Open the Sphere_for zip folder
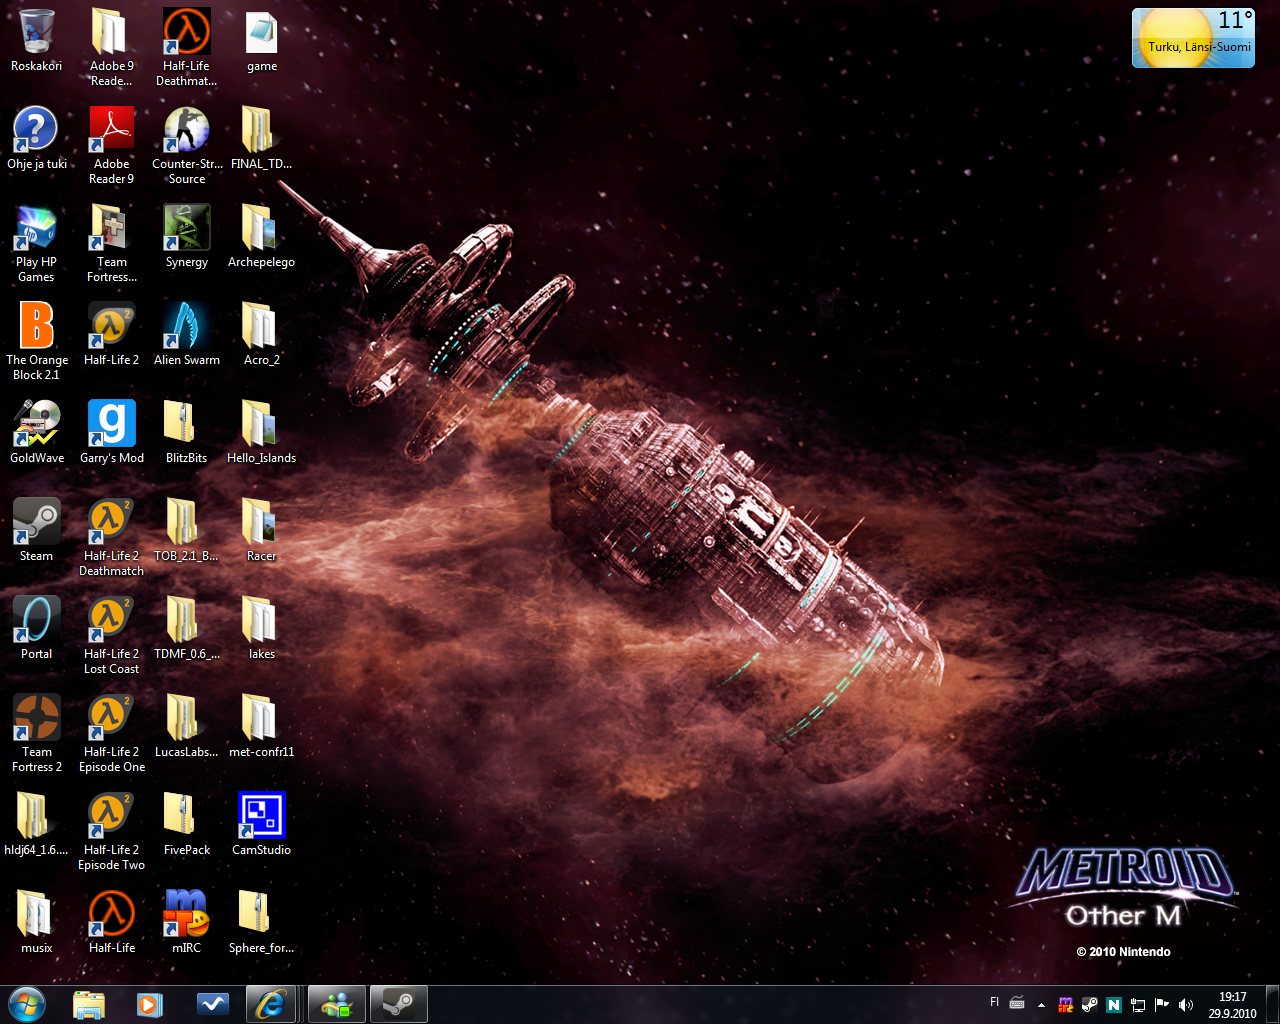This screenshot has height=1024, width=1280. click(261, 922)
